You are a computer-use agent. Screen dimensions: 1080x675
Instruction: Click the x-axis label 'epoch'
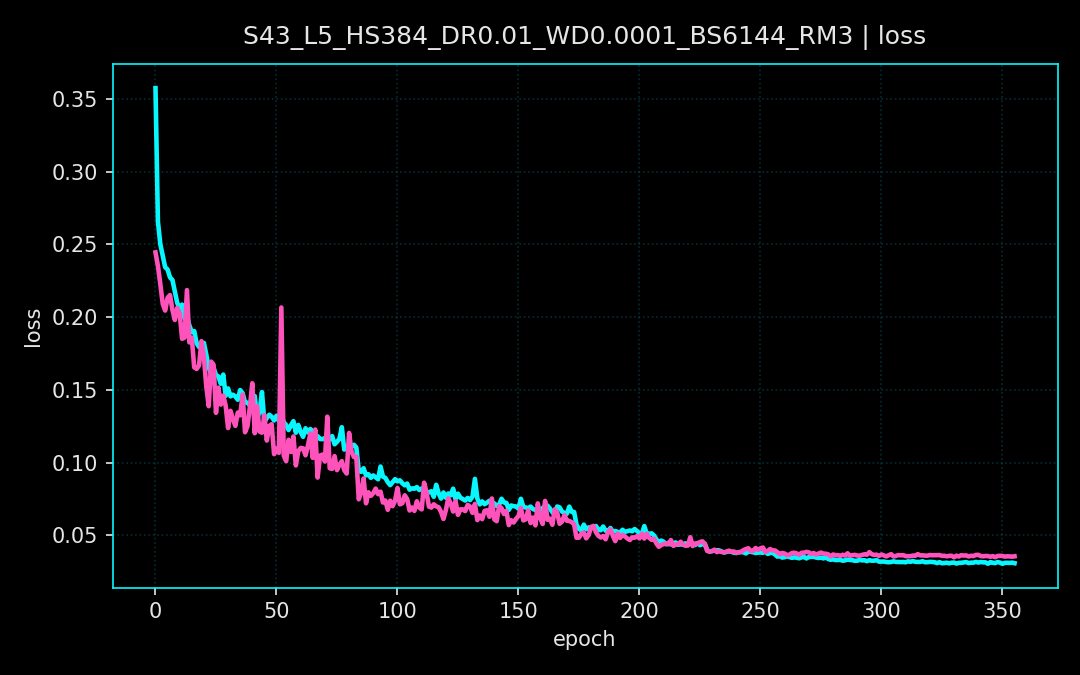584,638
